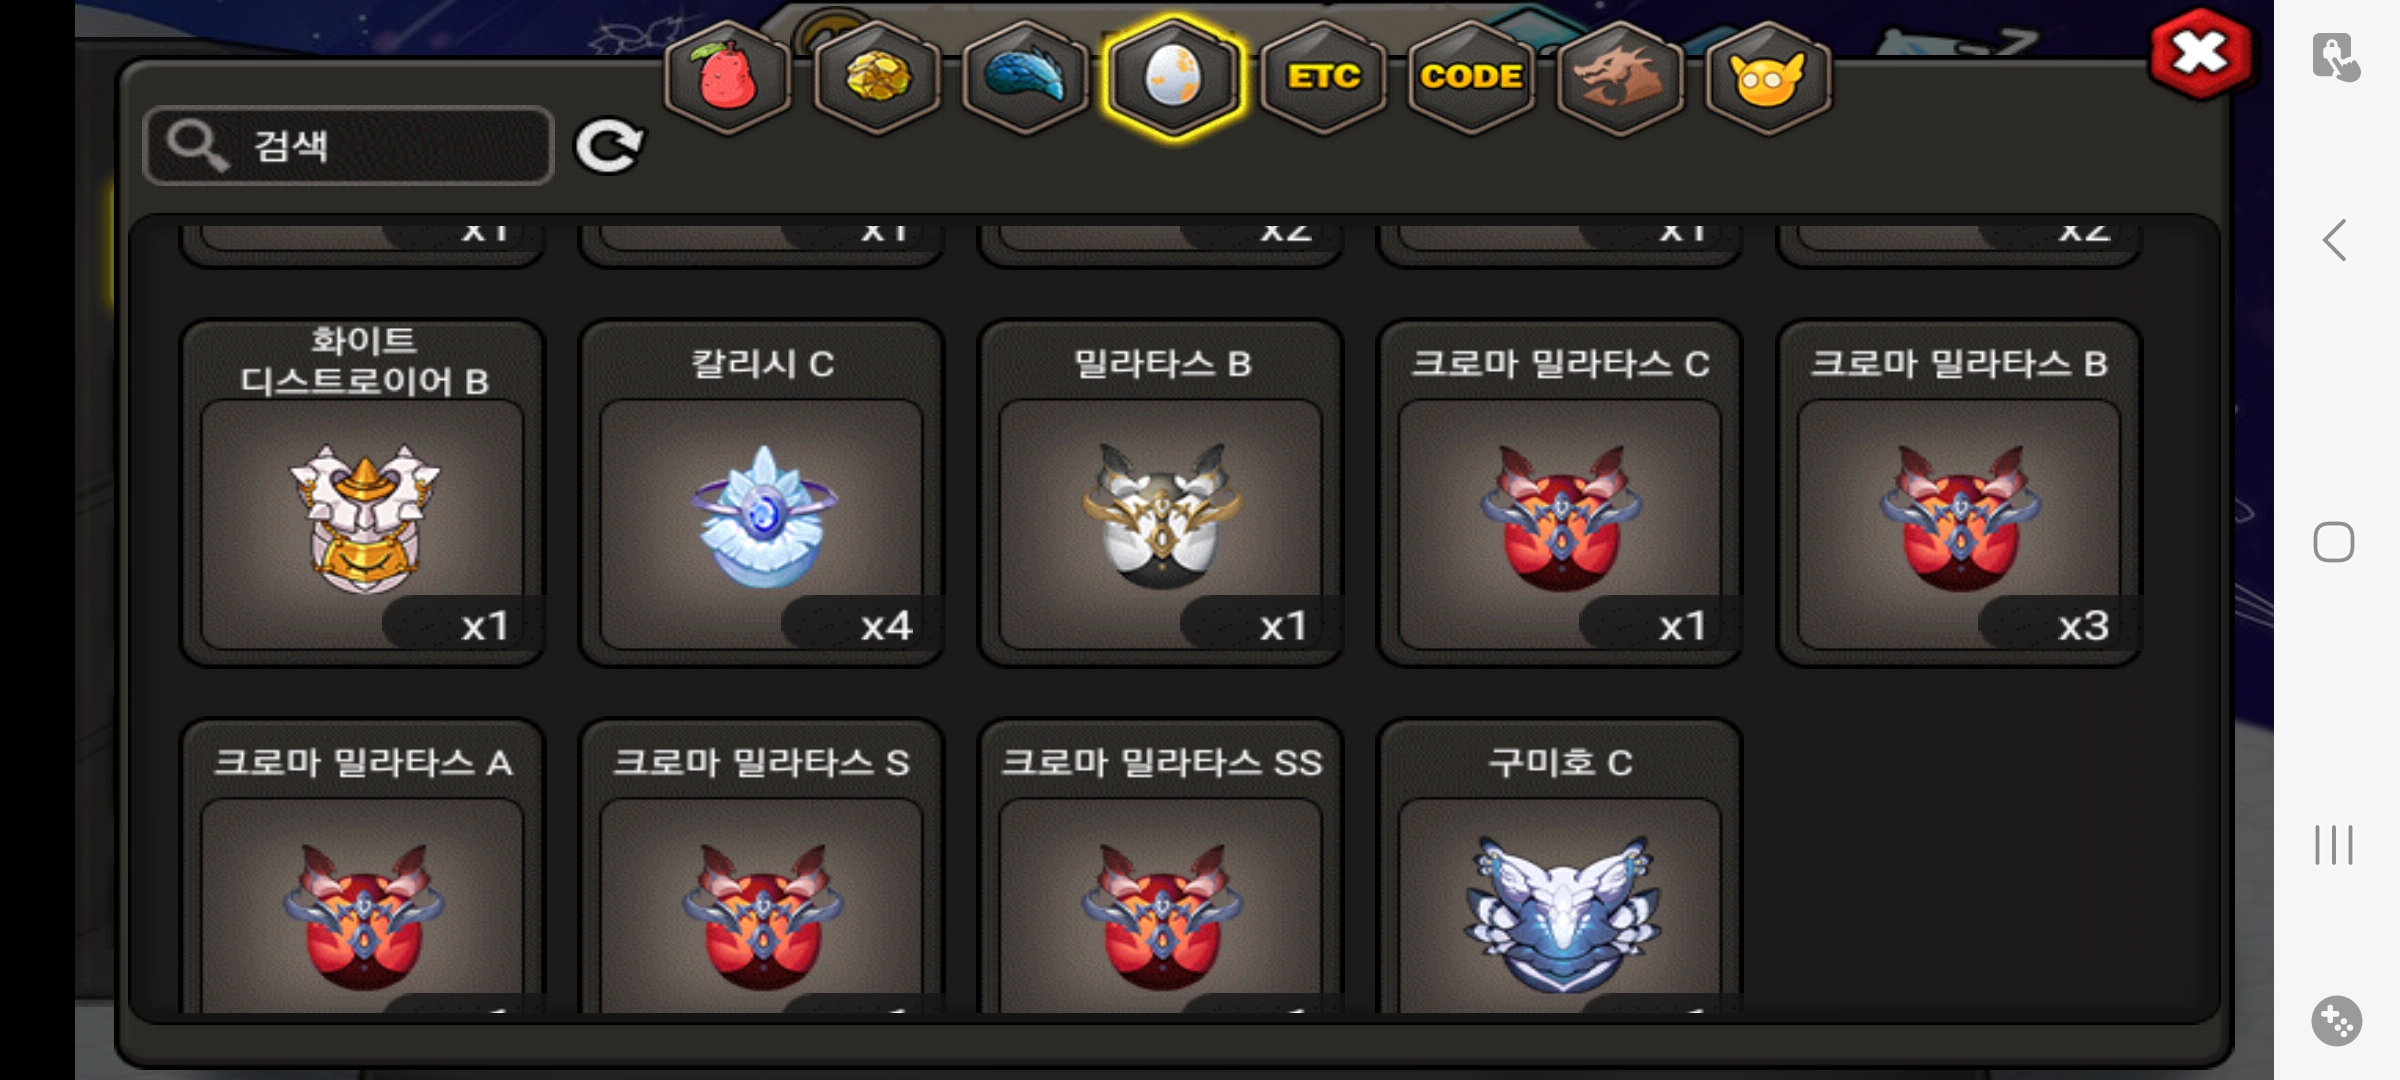This screenshot has height=1080, width=2400.
Task: Tap the Android back arrow
Action: click(x=2335, y=240)
